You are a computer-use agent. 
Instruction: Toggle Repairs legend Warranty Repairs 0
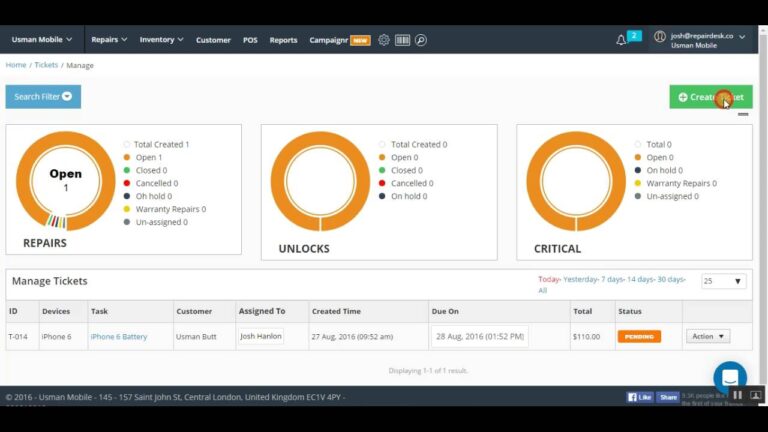(165, 209)
